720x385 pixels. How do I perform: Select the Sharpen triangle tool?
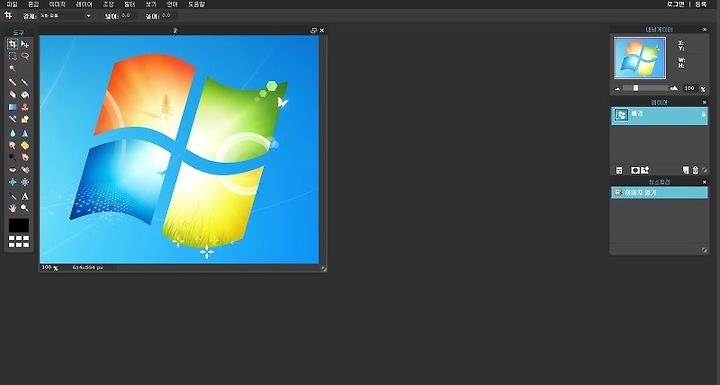(25, 133)
